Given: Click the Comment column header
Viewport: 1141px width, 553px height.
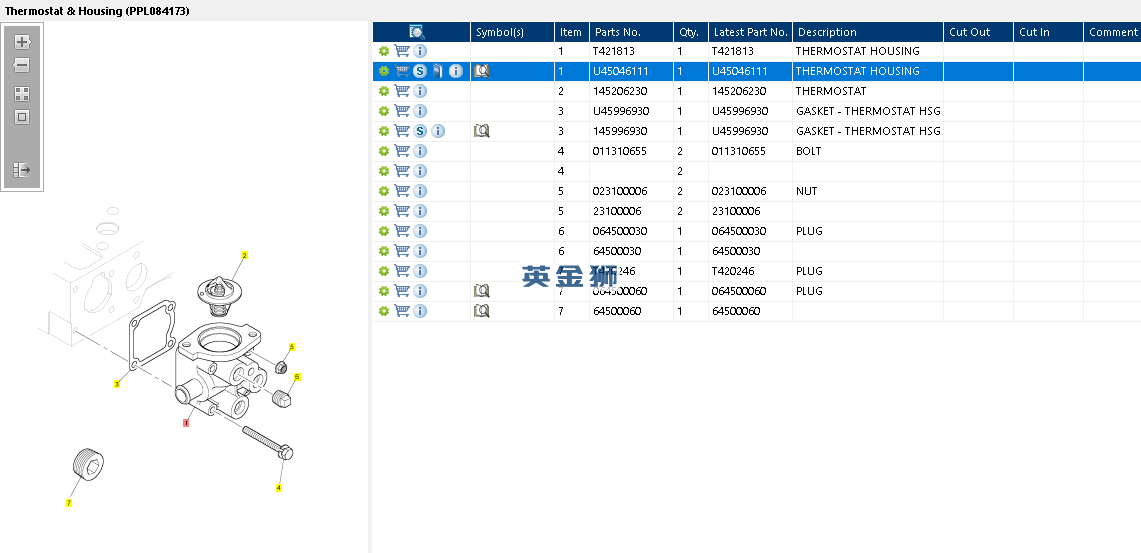Looking at the screenshot, I should pyautogui.click(x=1112, y=32).
